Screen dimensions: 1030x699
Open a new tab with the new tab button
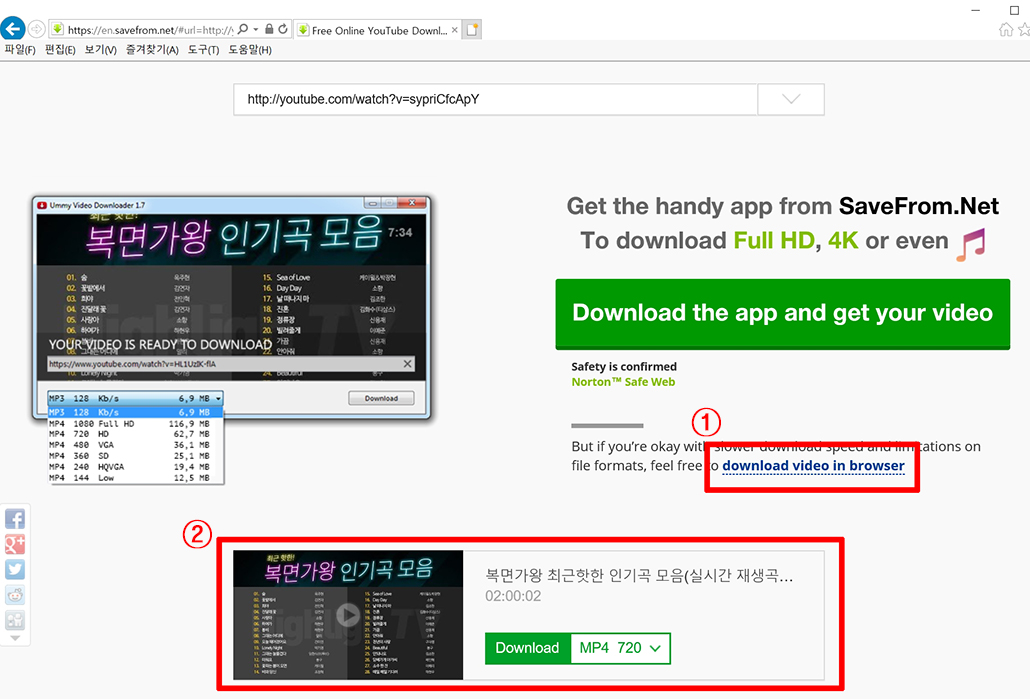pyautogui.click(x=472, y=30)
